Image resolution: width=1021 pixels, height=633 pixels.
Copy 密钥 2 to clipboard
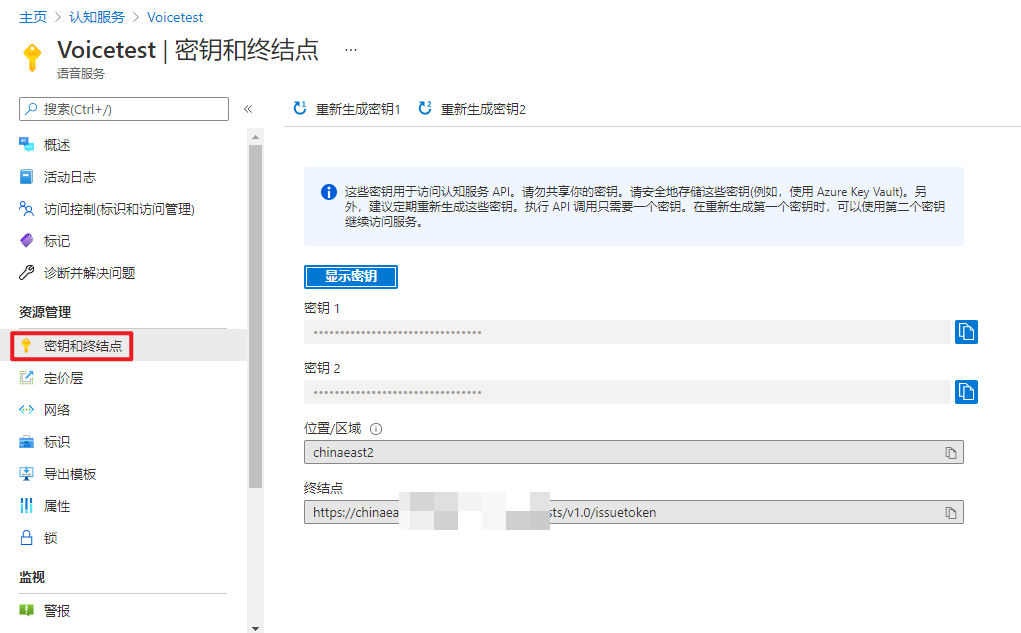click(966, 391)
